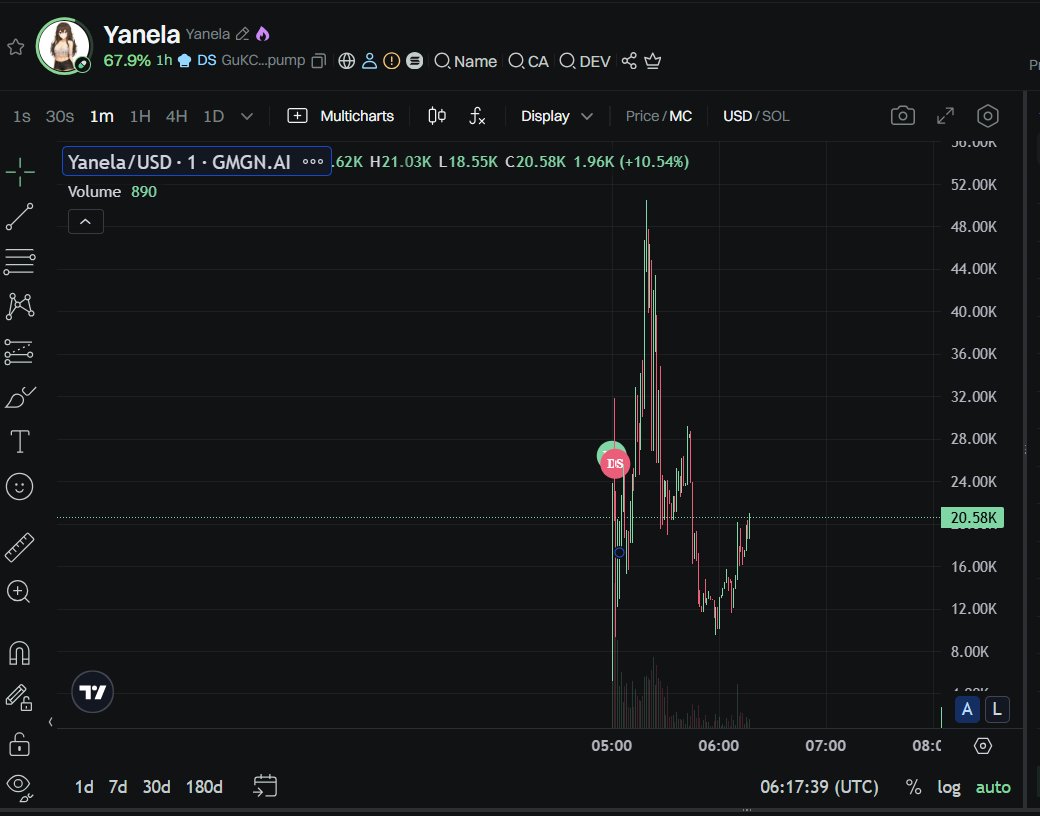Viewport: 1040px width, 816px height.
Task: Click the purple flame icon beside Yanela
Action: pos(263,34)
